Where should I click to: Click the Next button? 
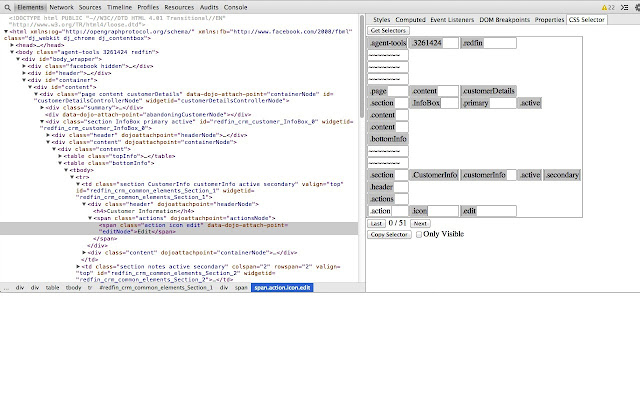pos(420,224)
